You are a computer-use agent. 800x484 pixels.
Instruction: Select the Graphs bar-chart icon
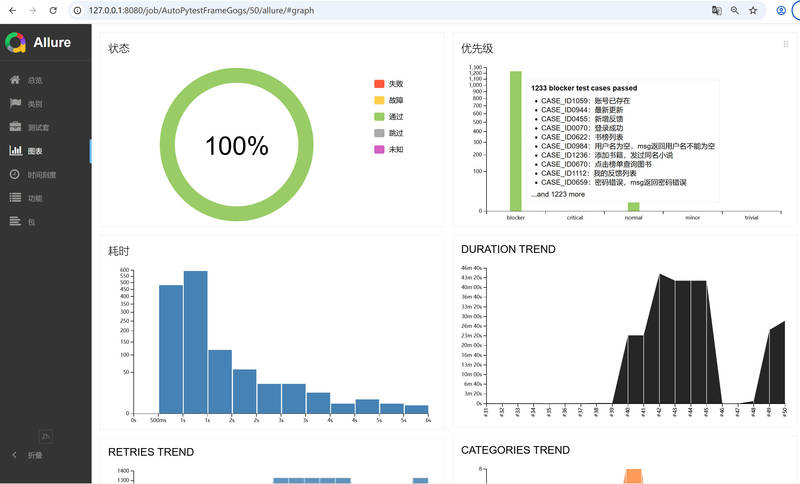(15, 150)
